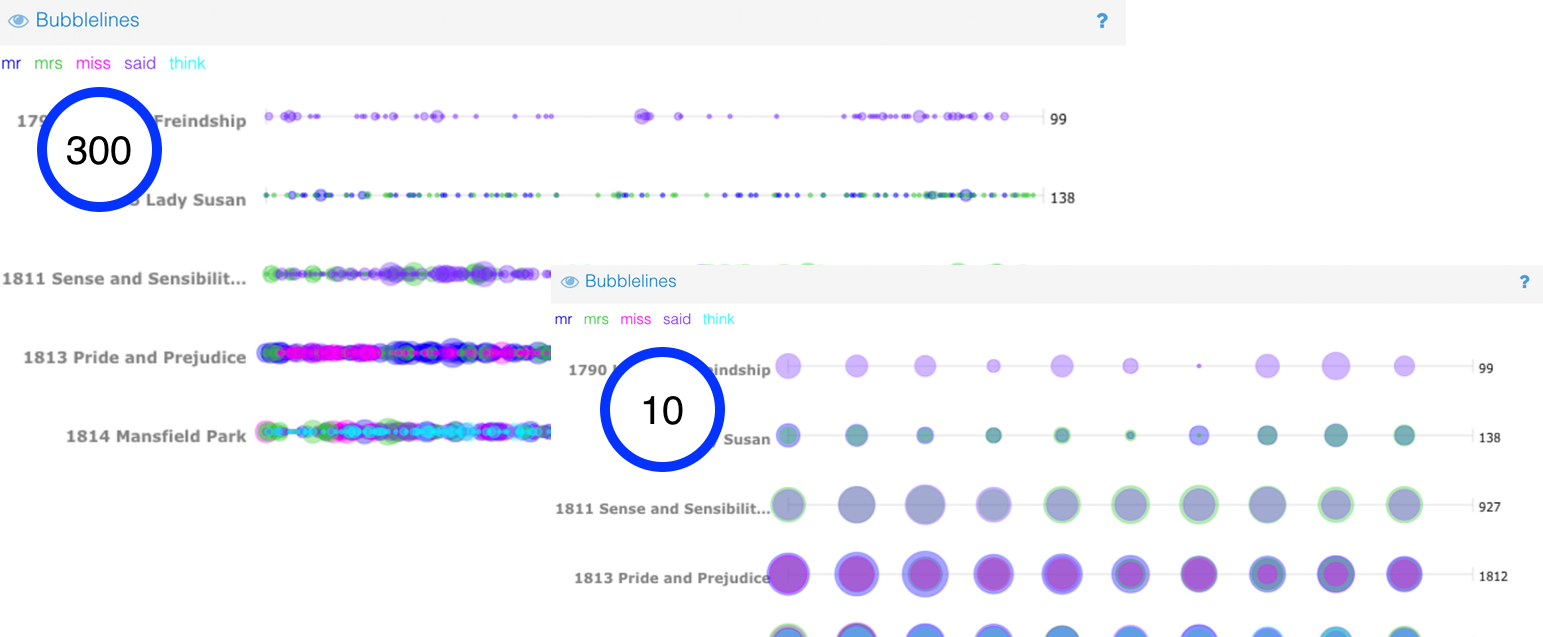Toggle the "mrs" legend term in the 300-segment panel

click(x=48, y=63)
